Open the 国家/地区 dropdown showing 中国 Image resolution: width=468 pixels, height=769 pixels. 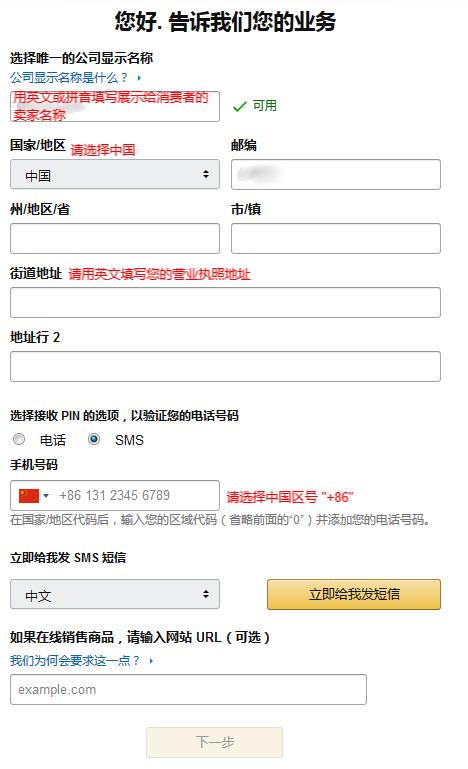coord(115,174)
